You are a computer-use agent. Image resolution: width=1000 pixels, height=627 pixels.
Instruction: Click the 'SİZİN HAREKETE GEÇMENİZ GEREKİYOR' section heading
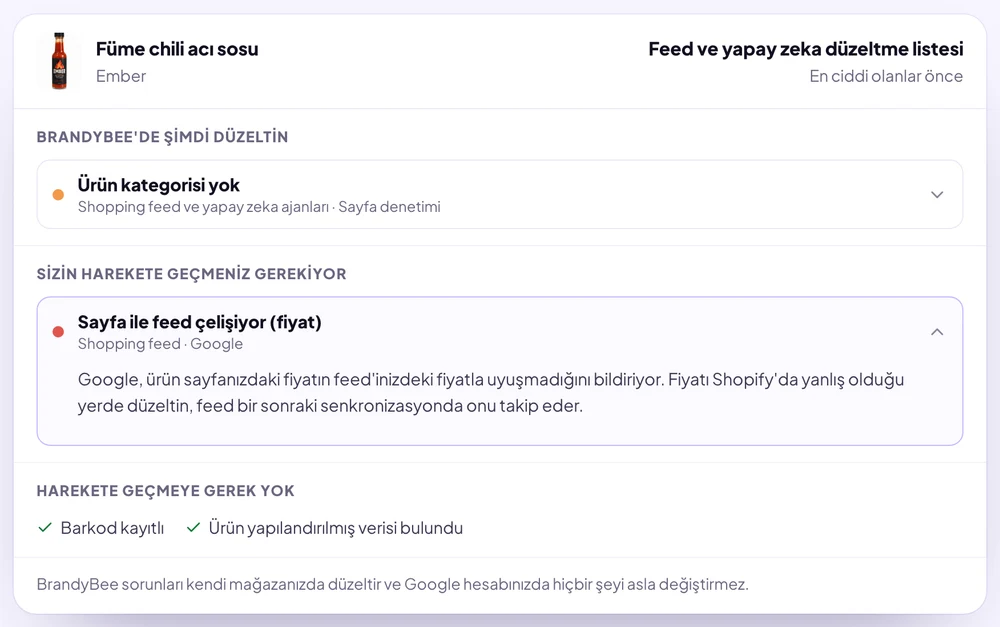pos(191,274)
